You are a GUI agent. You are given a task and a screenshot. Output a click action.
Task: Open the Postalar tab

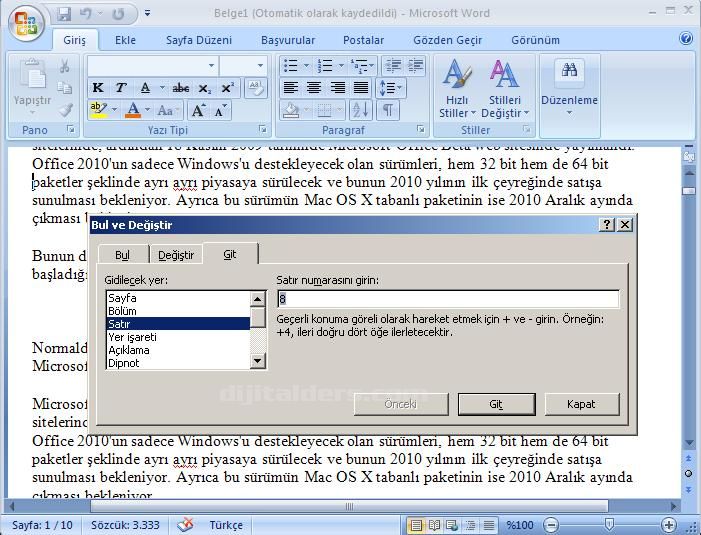363,40
